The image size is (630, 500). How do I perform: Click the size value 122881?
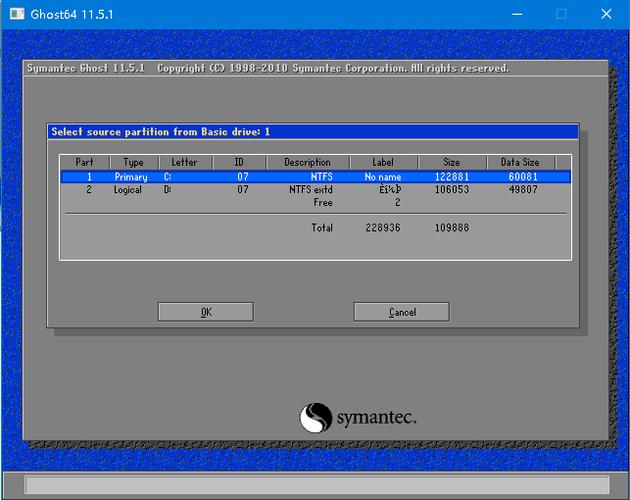click(452, 177)
